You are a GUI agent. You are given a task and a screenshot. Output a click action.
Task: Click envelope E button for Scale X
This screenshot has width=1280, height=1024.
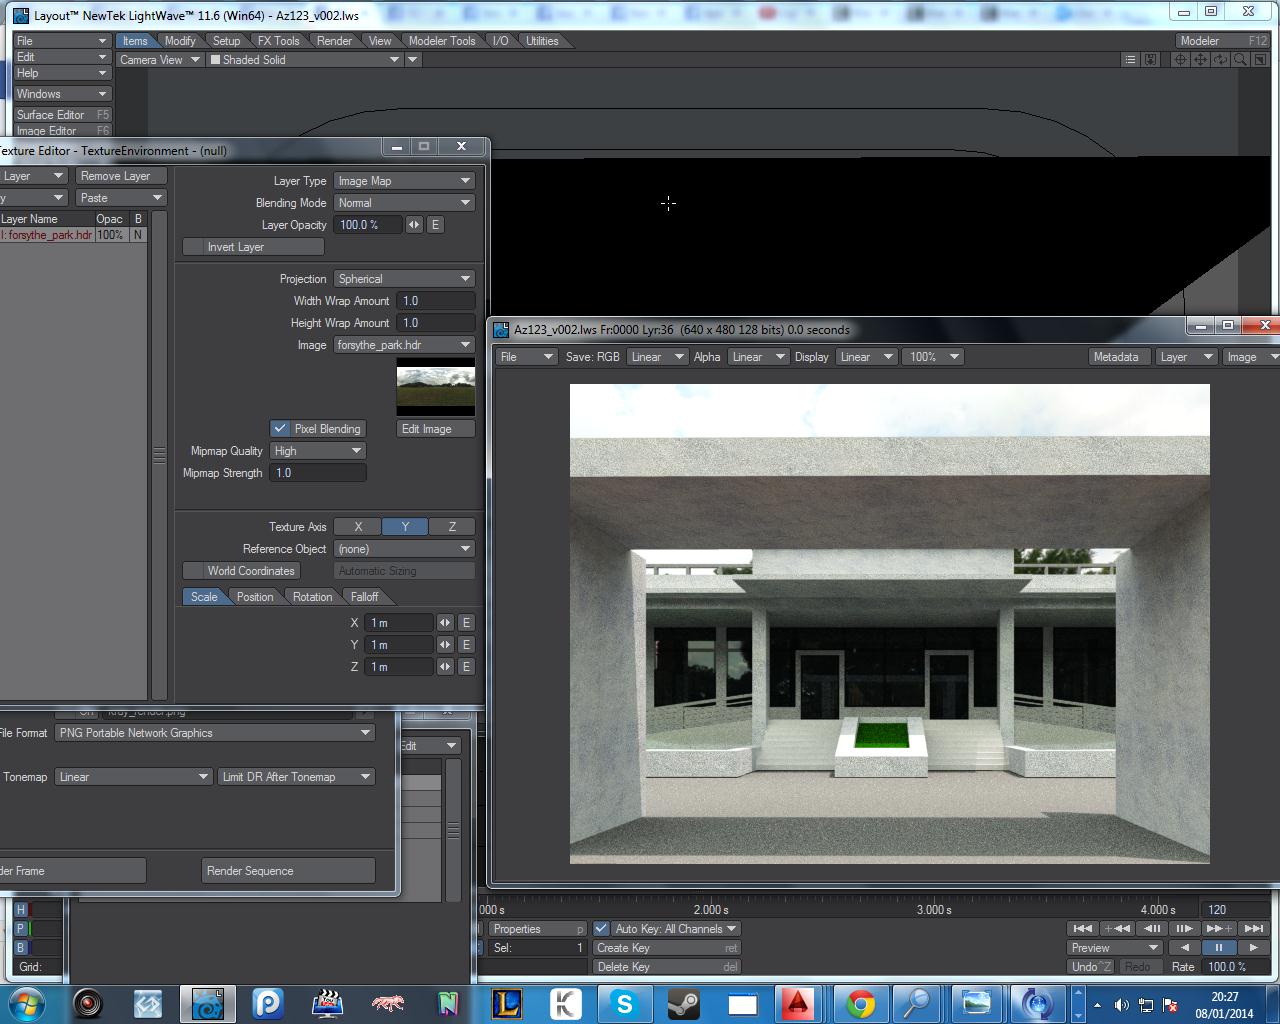tap(466, 623)
